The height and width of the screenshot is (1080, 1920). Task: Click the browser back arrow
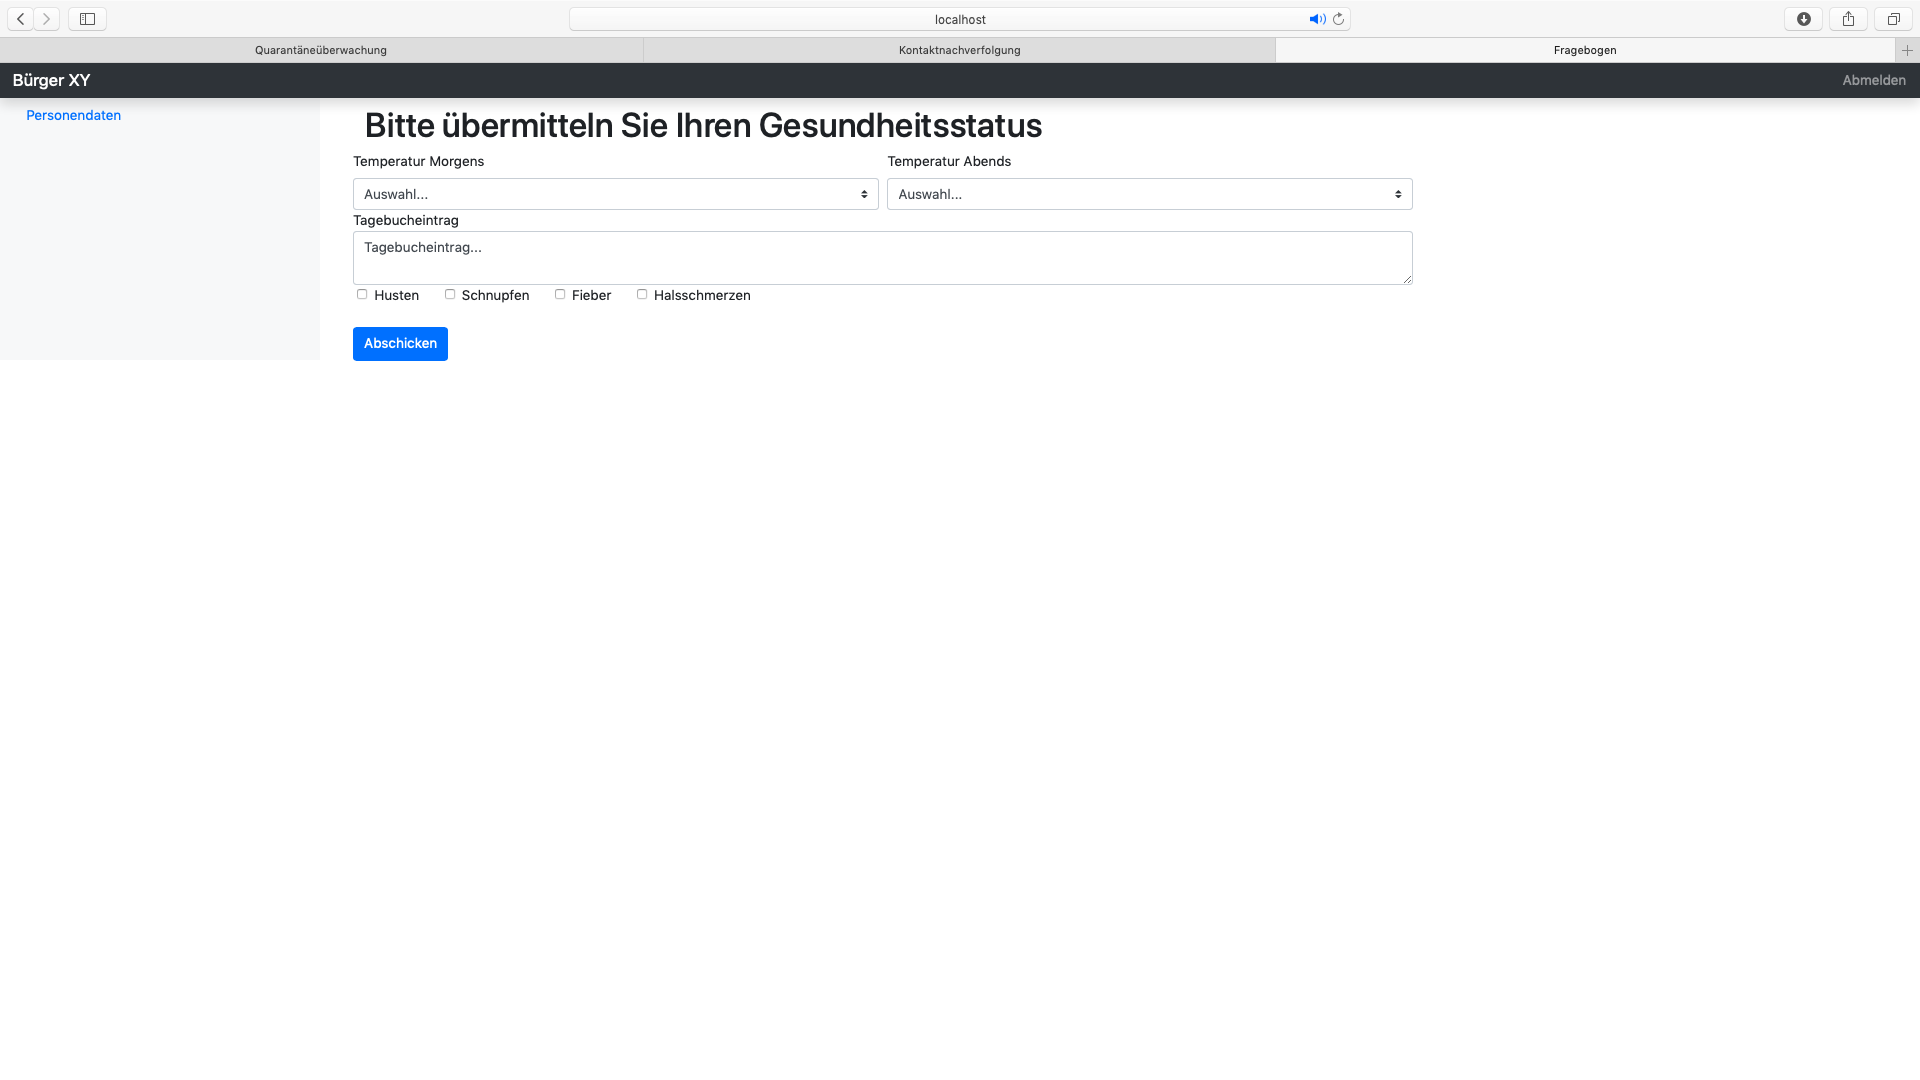click(20, 19)
